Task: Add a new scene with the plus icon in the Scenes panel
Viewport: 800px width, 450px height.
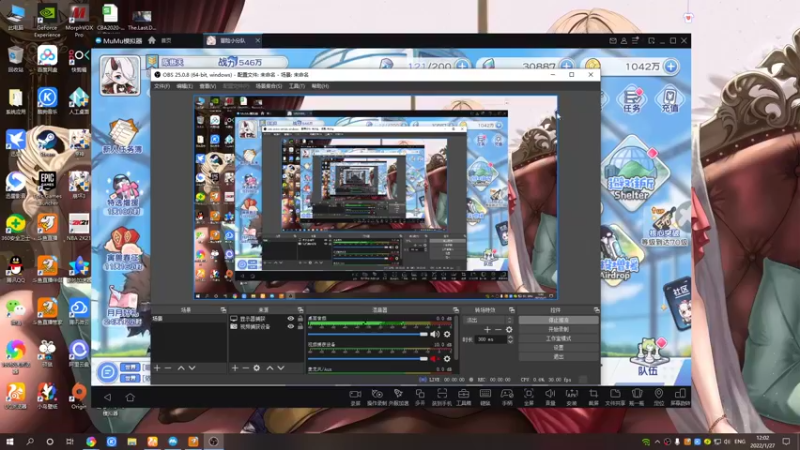Action: 157,368
